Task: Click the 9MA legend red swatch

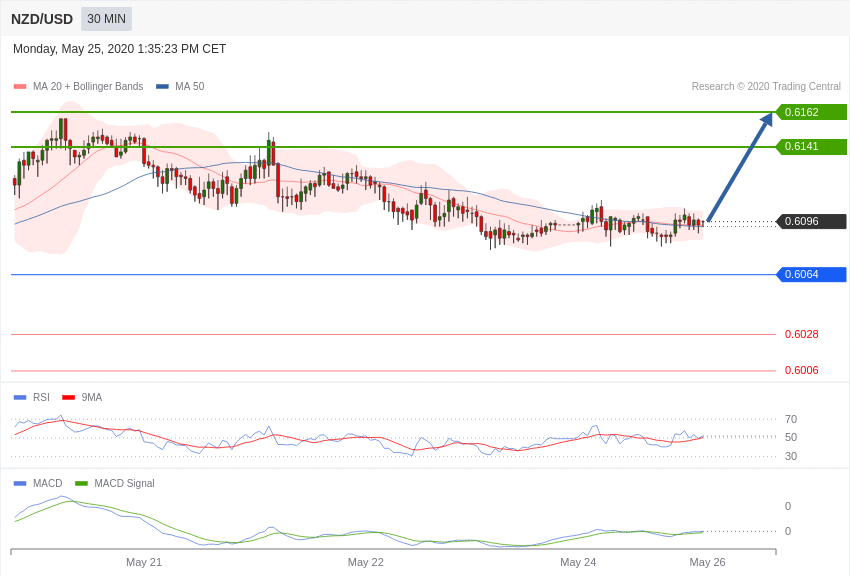Action: (x=69, y=398)
